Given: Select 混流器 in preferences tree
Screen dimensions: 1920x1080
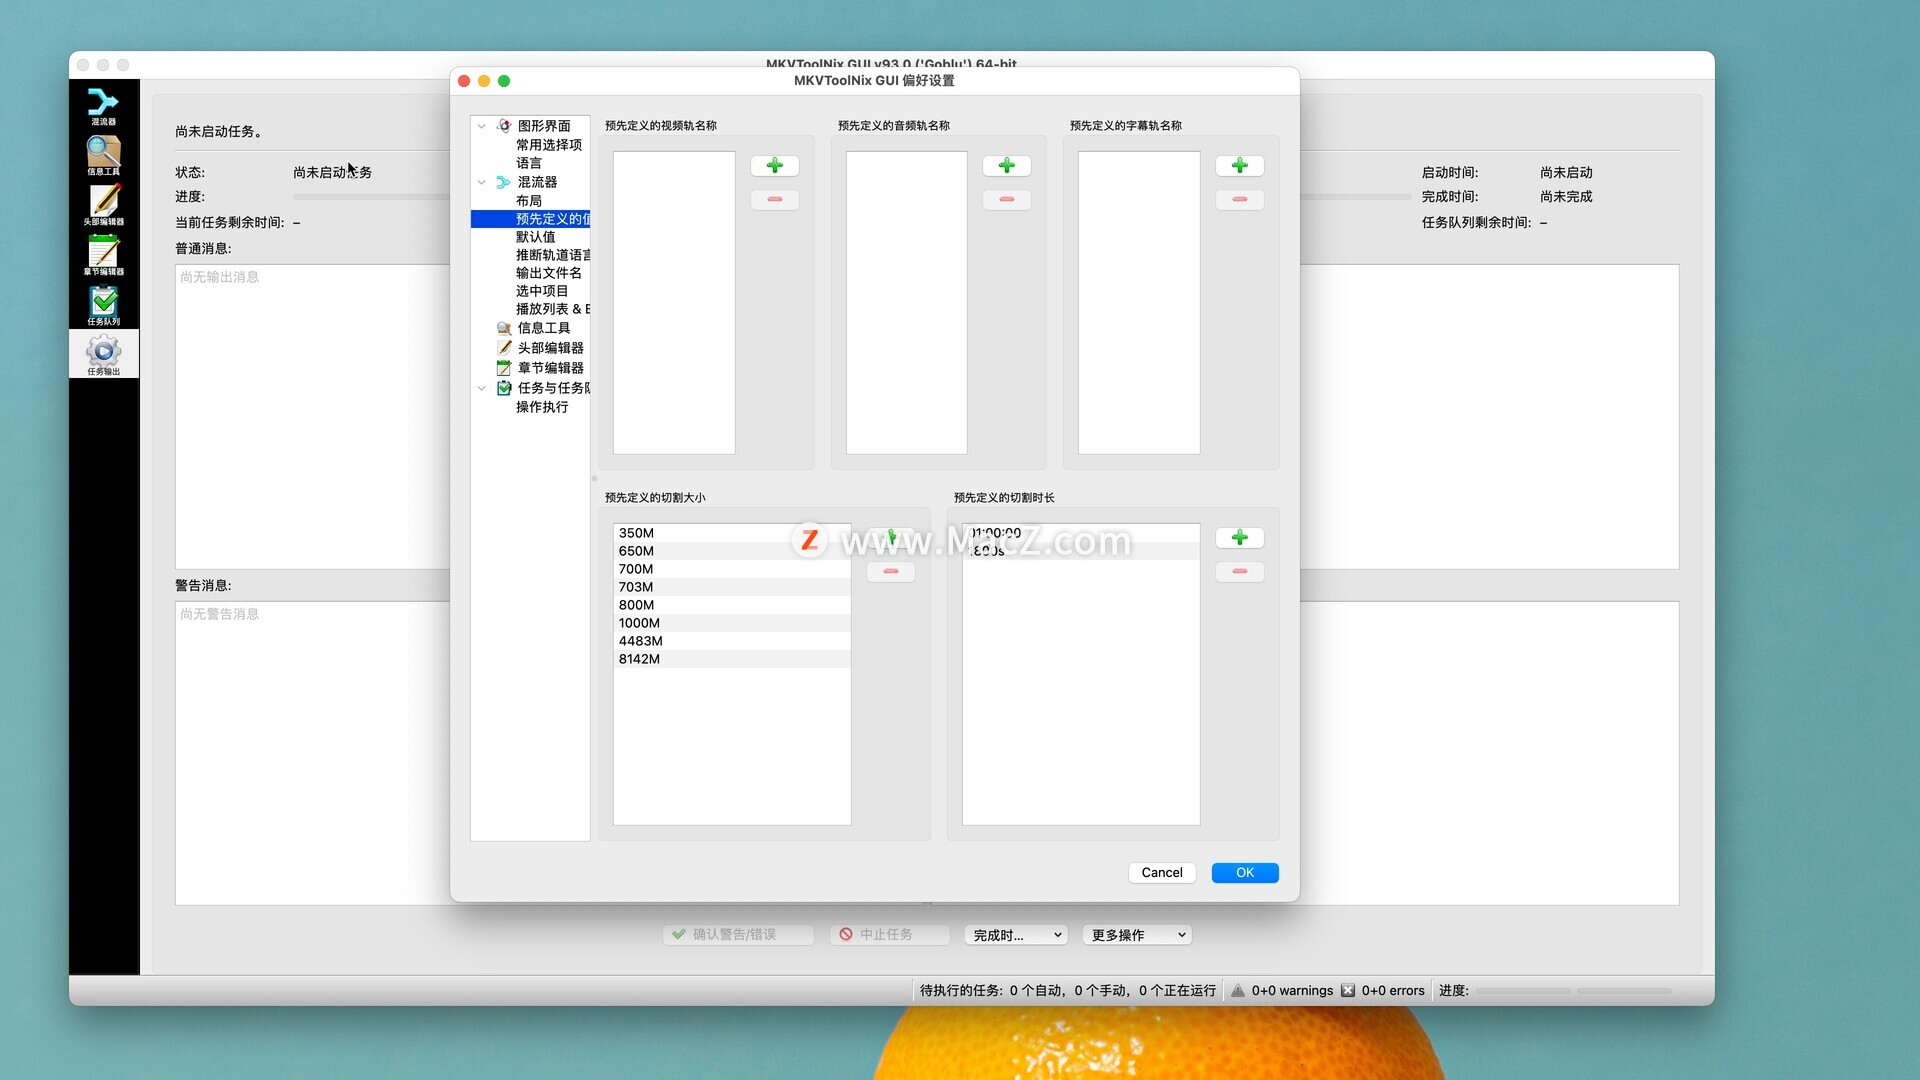Looking at the screenshot, I should (x=537, y=182).
